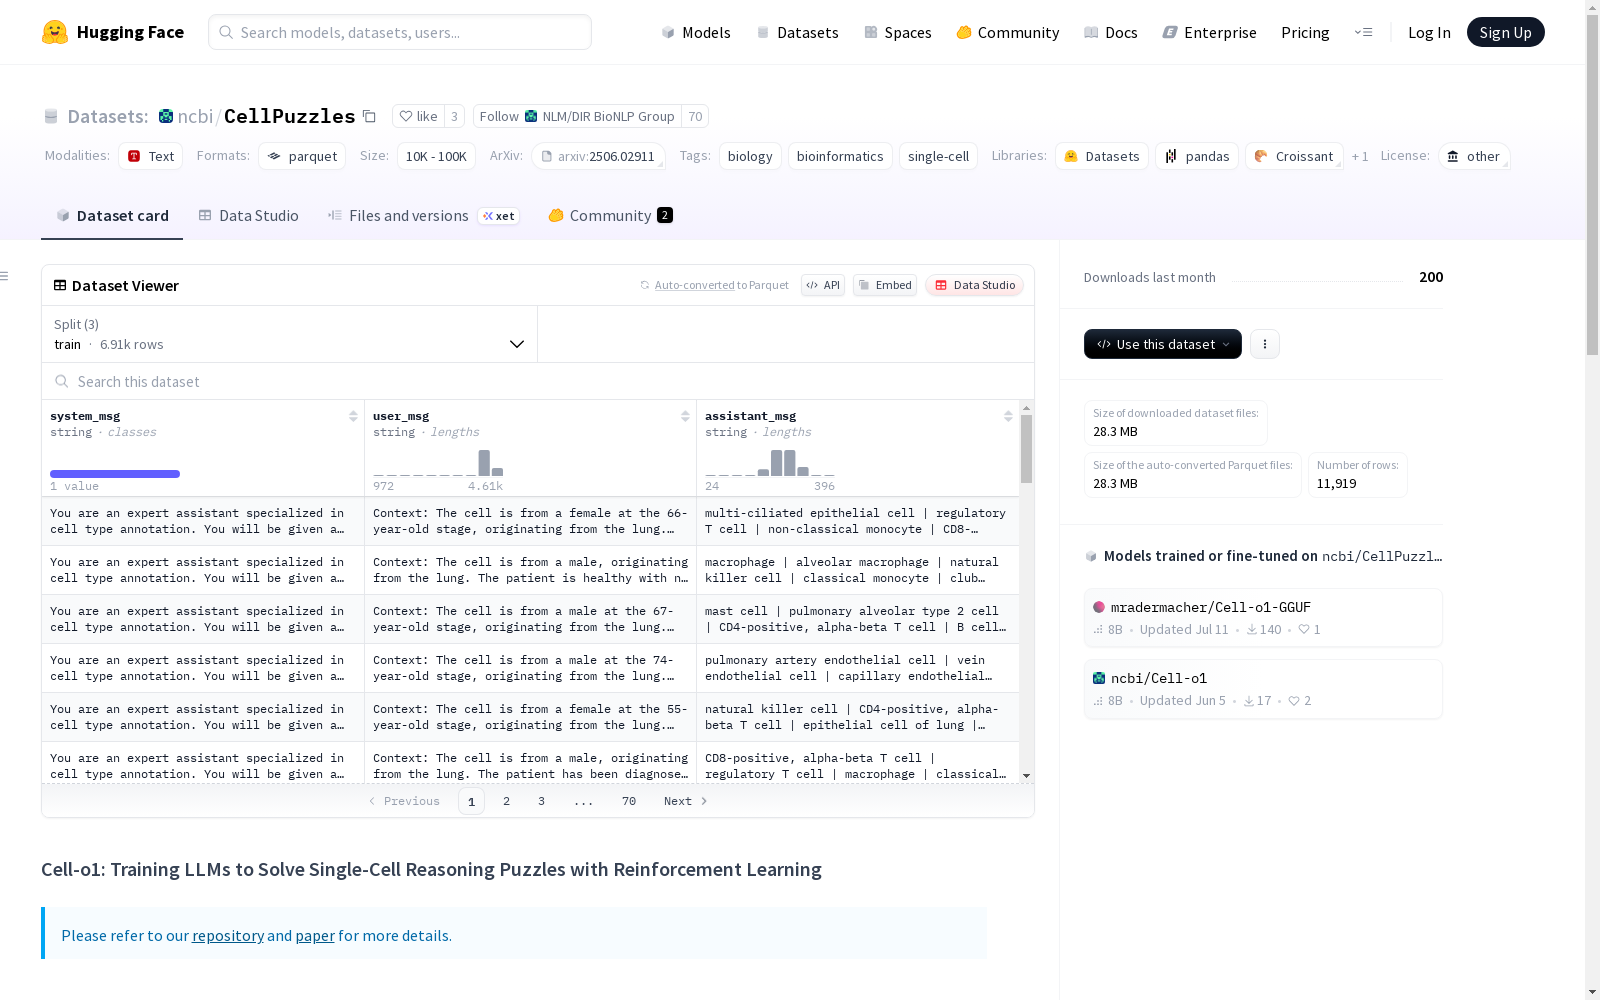Click the Datasets library tag

[x=1102, y=156]
